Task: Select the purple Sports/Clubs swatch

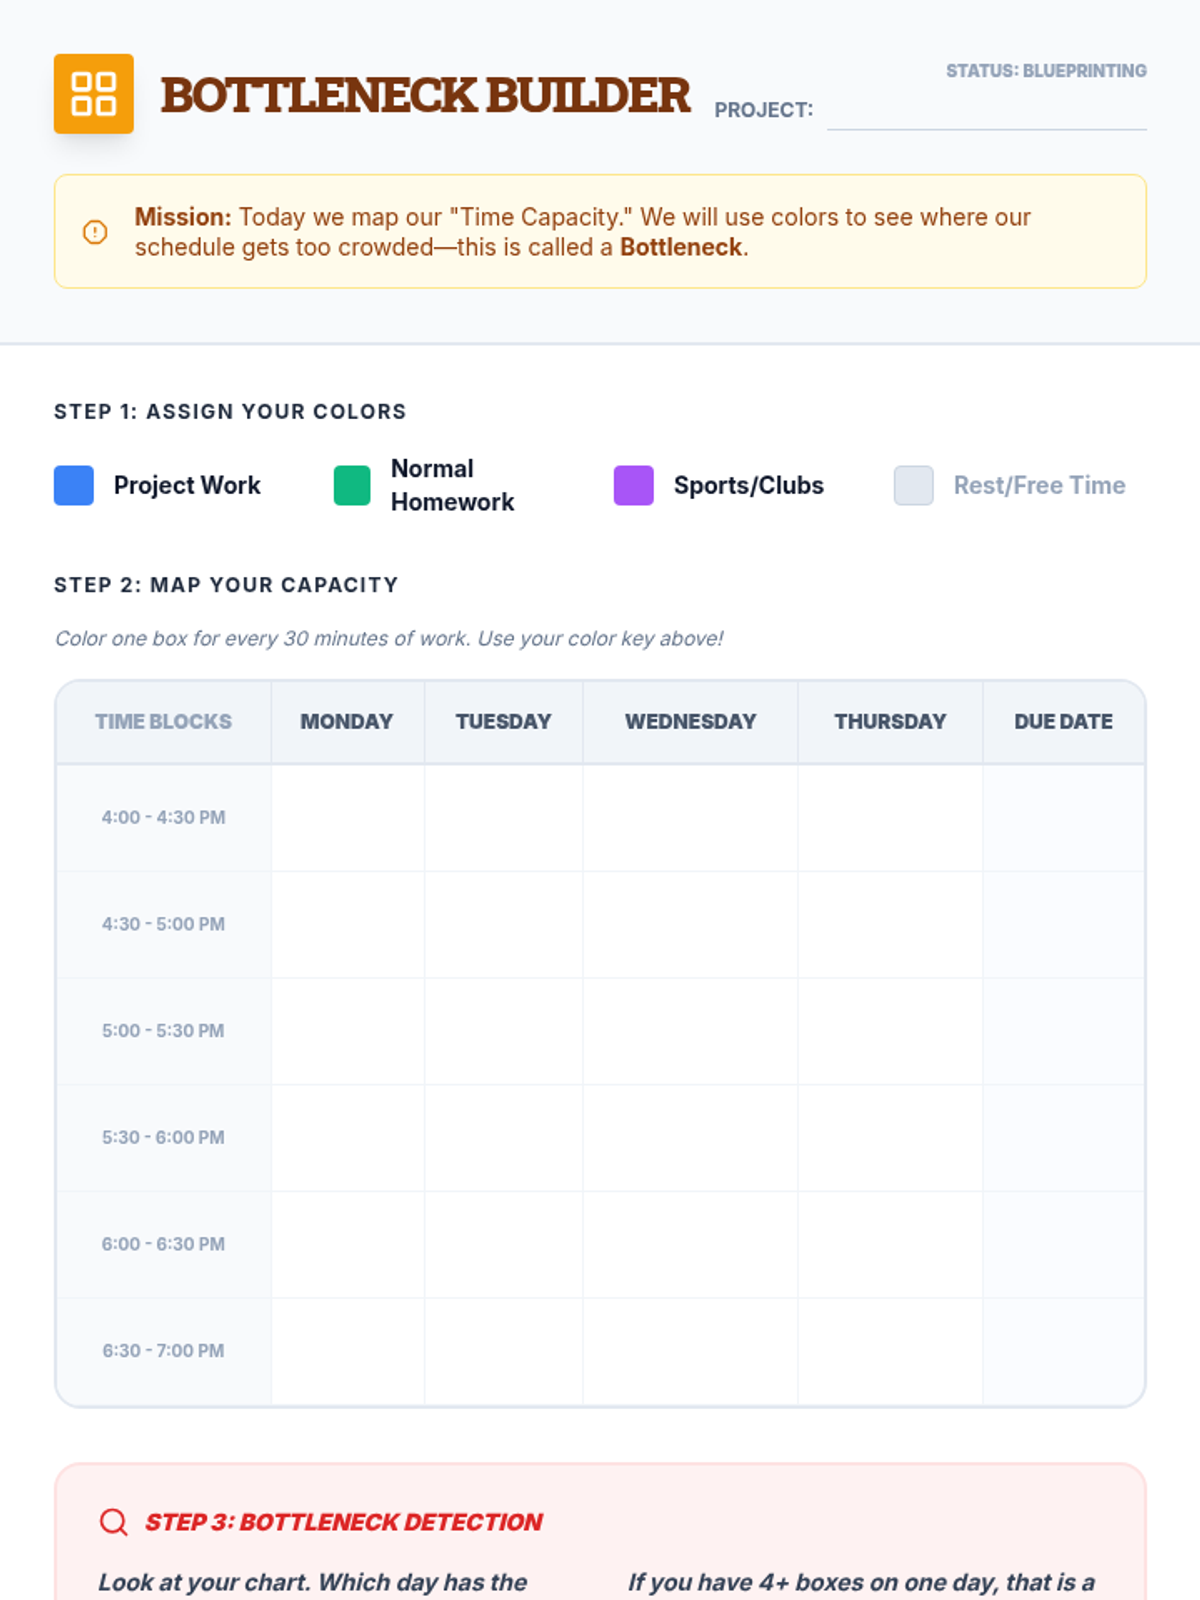Action: 634,485
